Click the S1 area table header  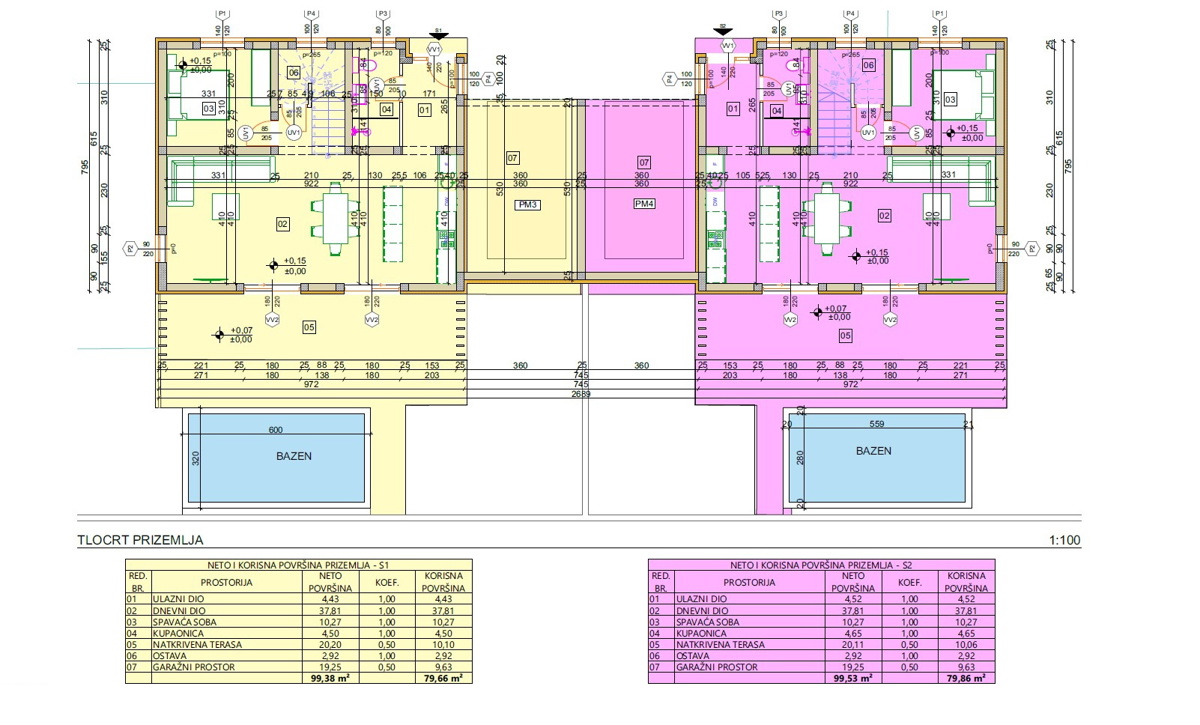click(x=297, y=565)
